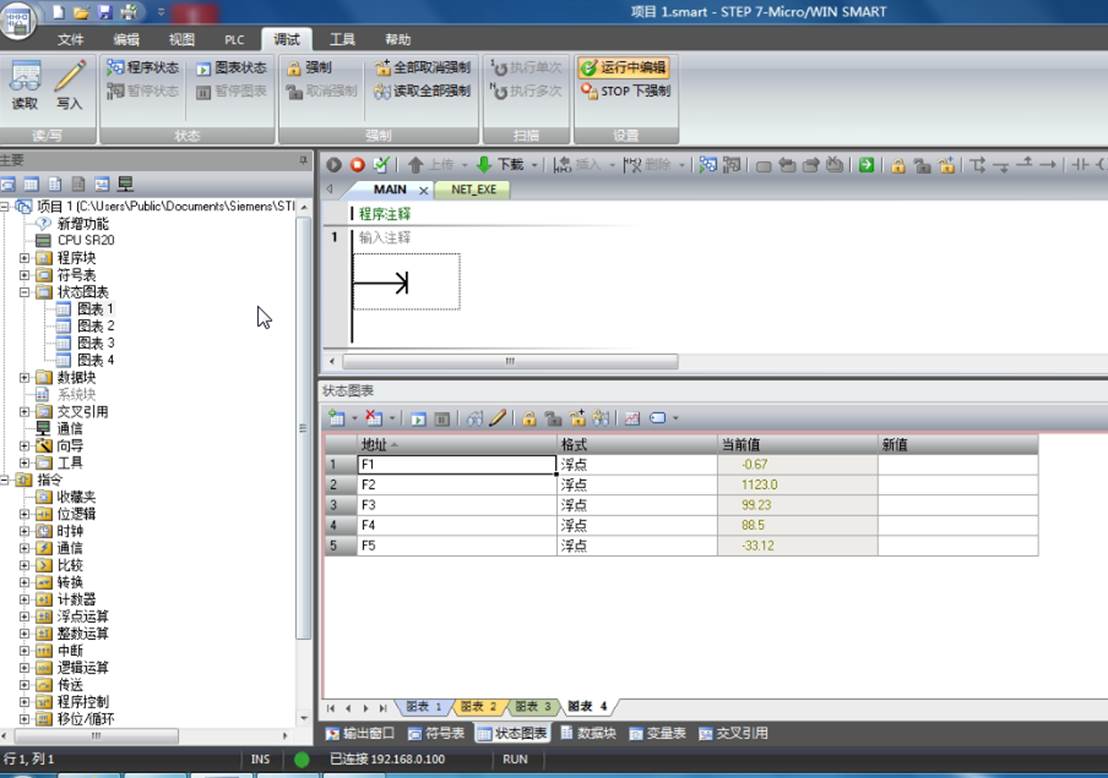Collapse the 状态图表 status chart tree node
The image size is (1108, 778).
coord(25,292)
